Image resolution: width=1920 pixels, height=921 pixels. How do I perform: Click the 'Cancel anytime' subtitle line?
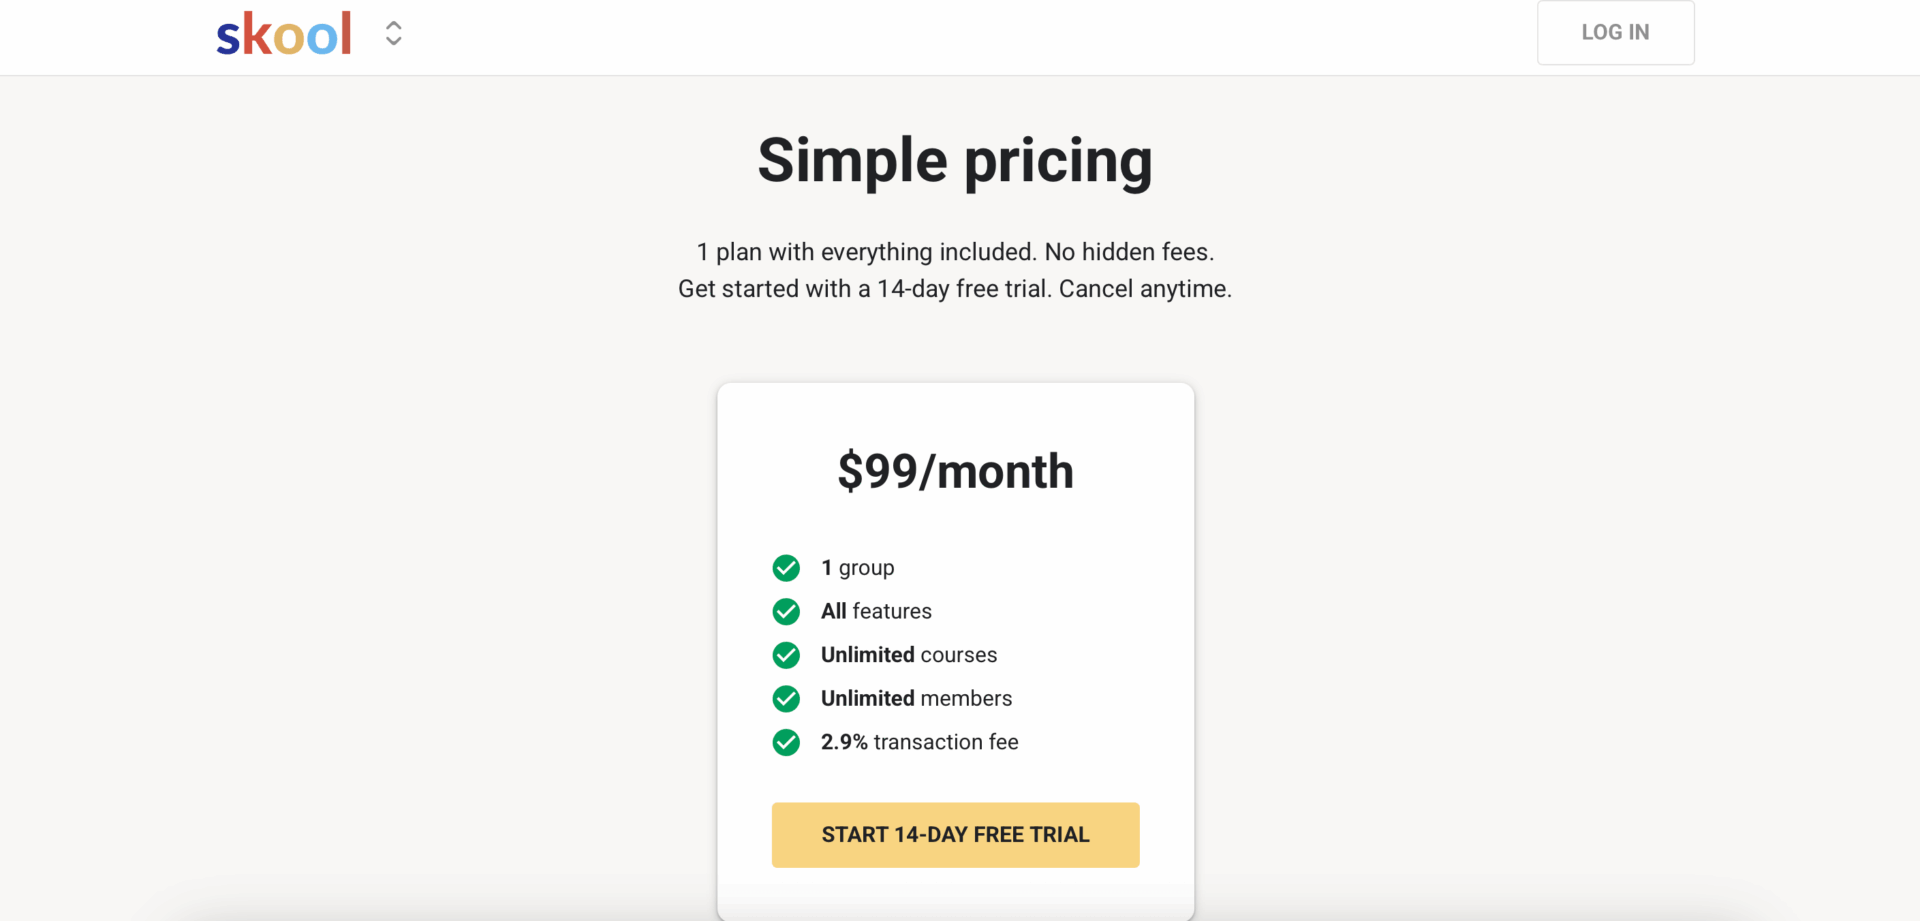[955, 289]
